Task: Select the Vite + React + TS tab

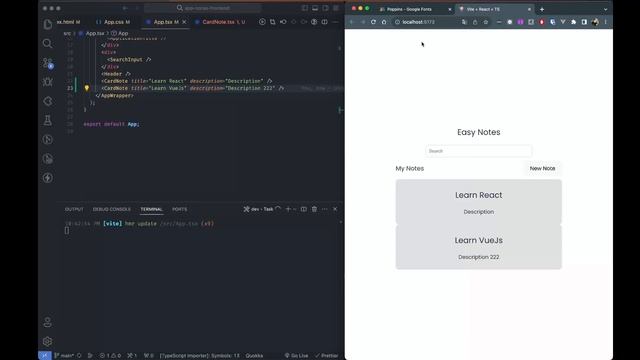Action: tap(495, 9)
